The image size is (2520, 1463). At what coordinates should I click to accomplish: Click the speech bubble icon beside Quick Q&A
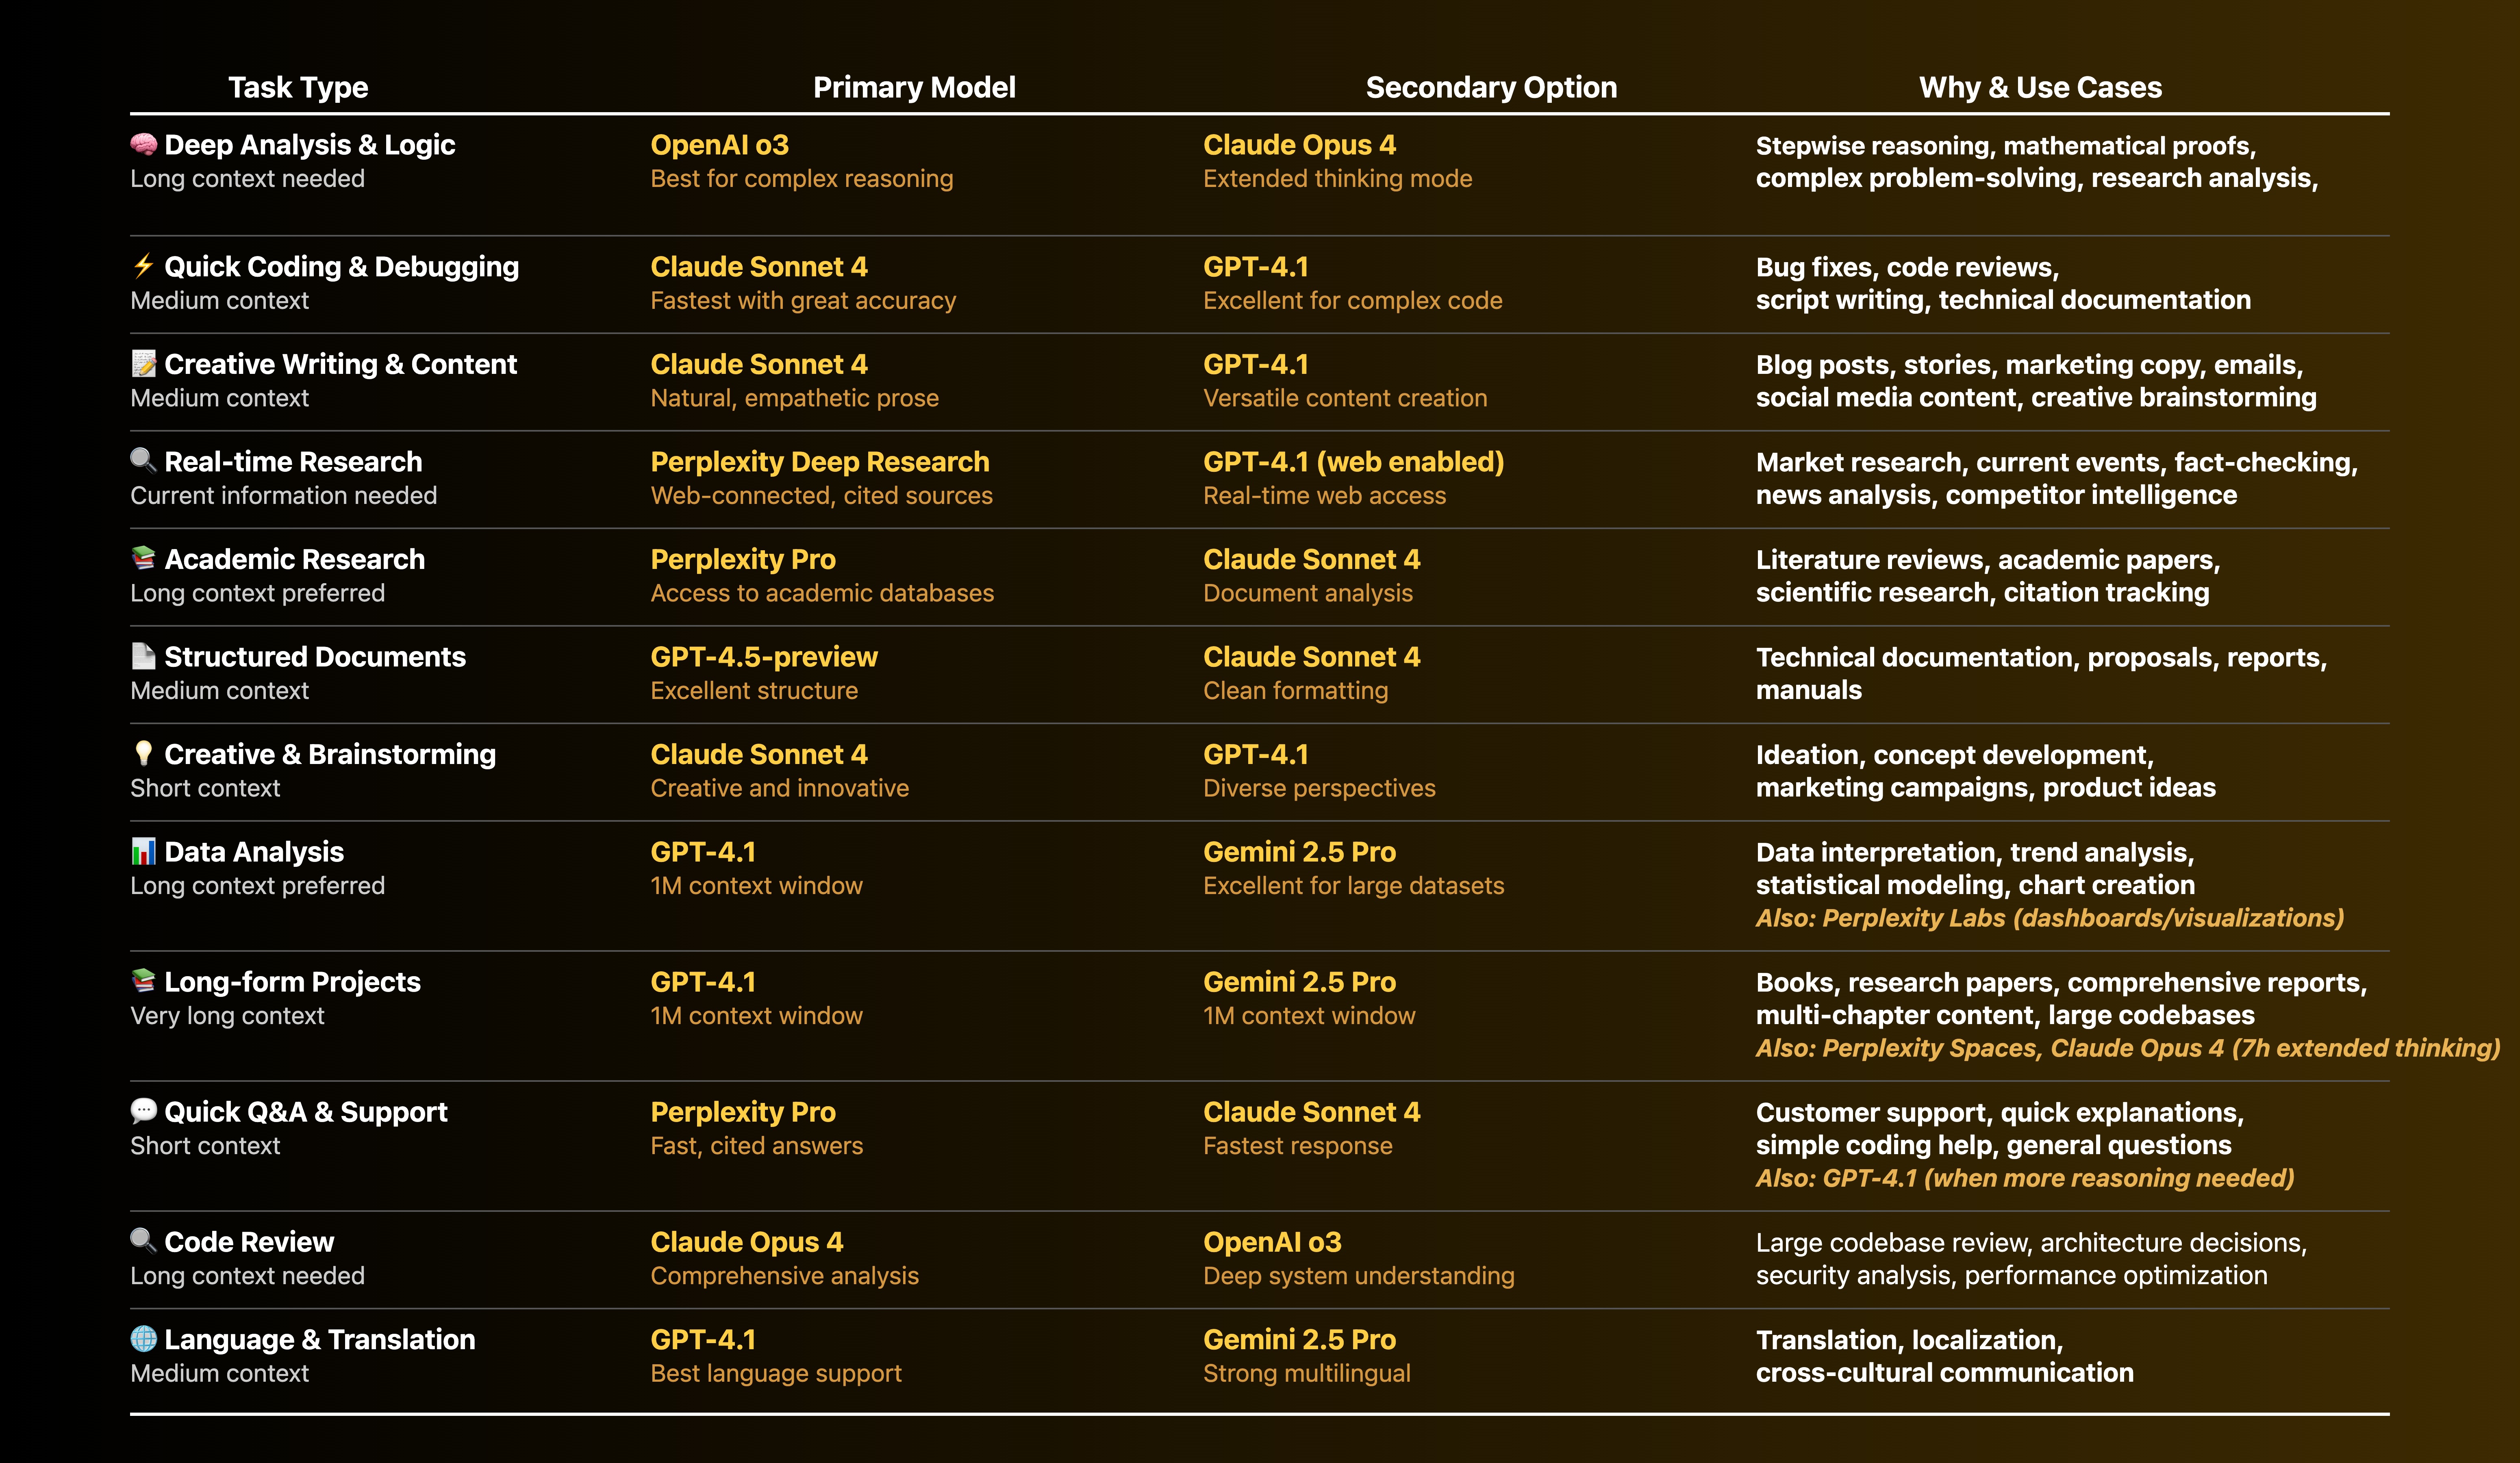point(144,1111)
